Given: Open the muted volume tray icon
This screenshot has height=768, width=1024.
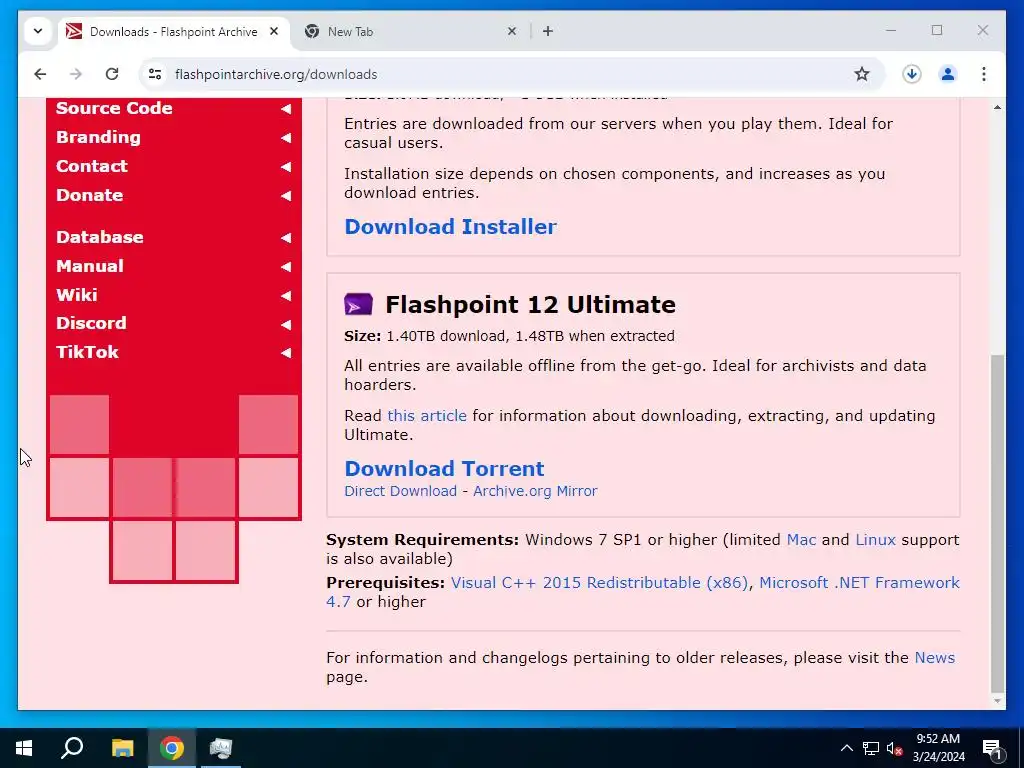Looking at the screenshot, I should coord(894,748).
